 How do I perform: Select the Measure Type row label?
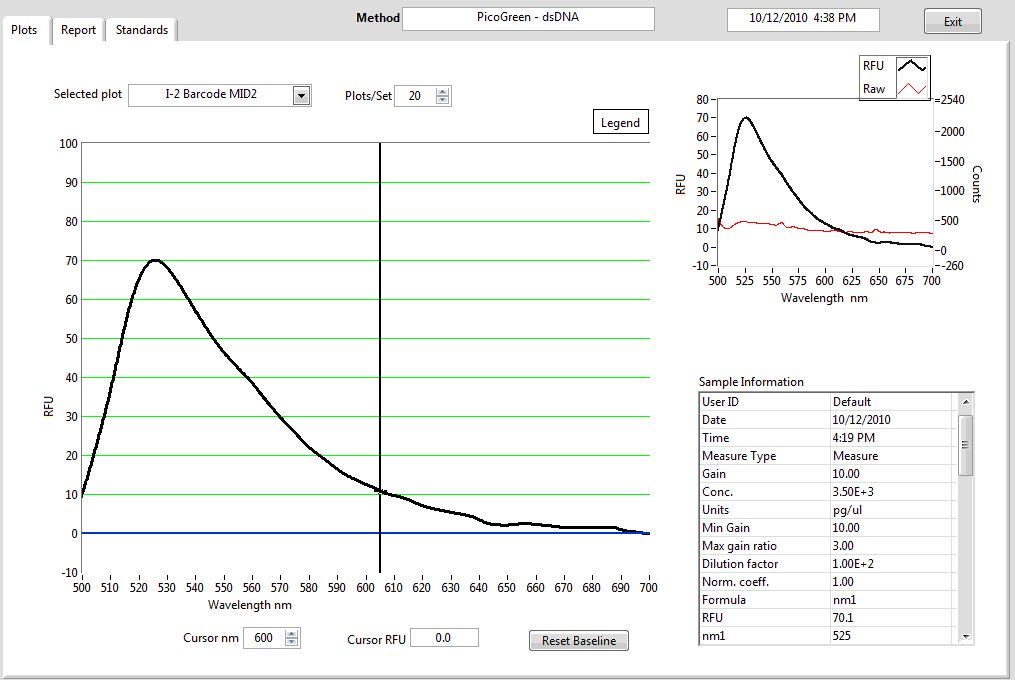pyautogui.click(x=739, y=456)
